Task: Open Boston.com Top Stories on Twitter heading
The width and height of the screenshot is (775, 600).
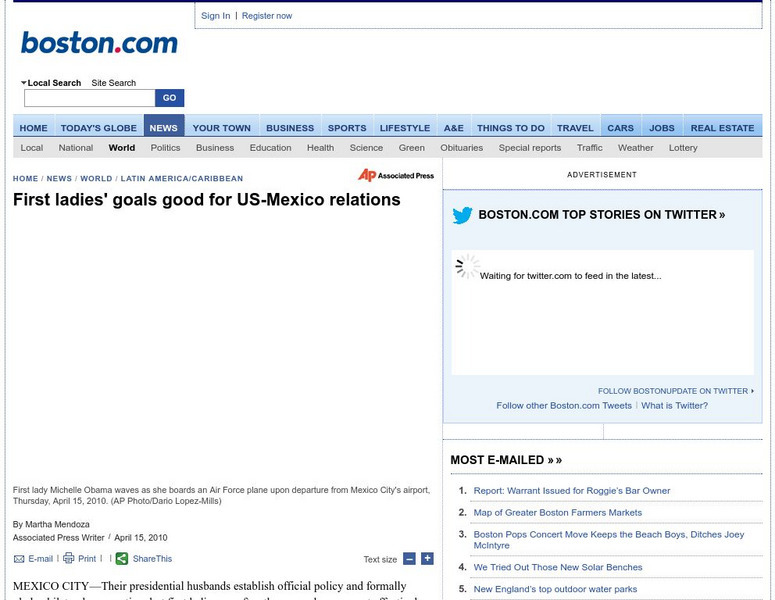Action: click(602, 214)
